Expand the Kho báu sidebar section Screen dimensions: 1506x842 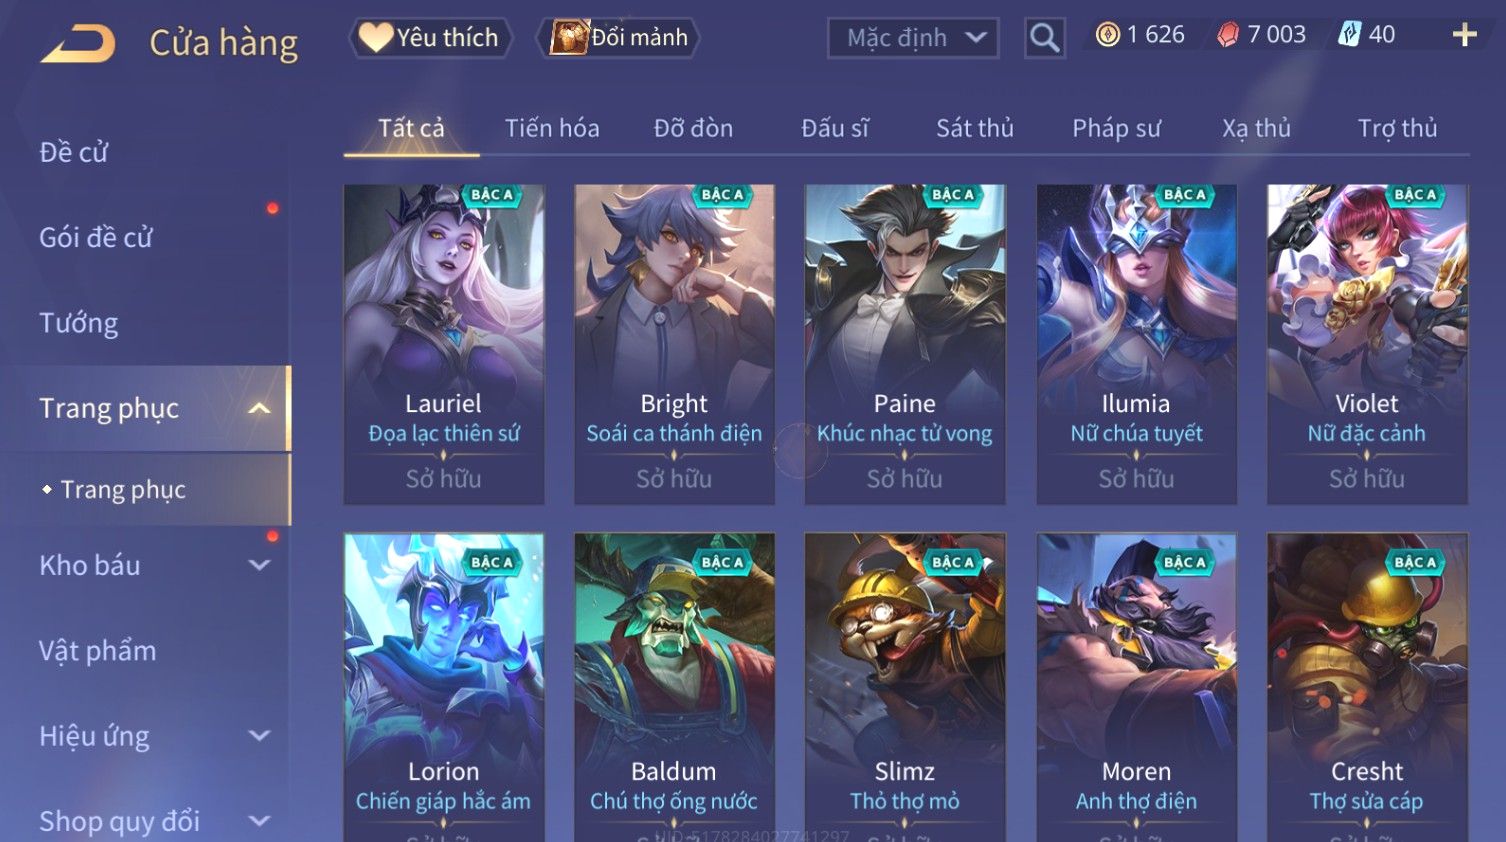[x=259, y=565]
